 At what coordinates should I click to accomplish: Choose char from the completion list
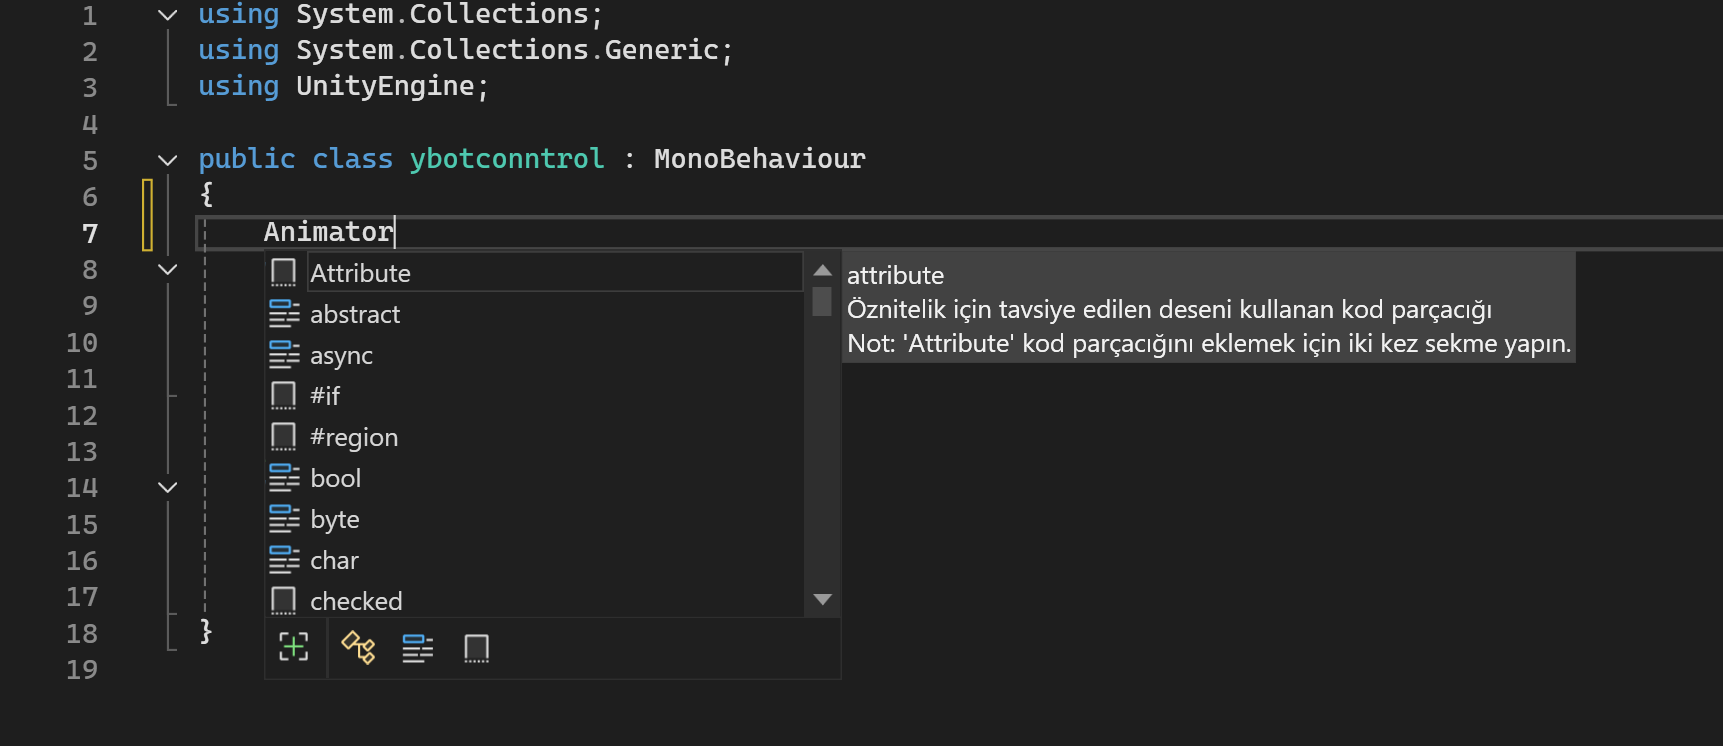coord(334,560)
